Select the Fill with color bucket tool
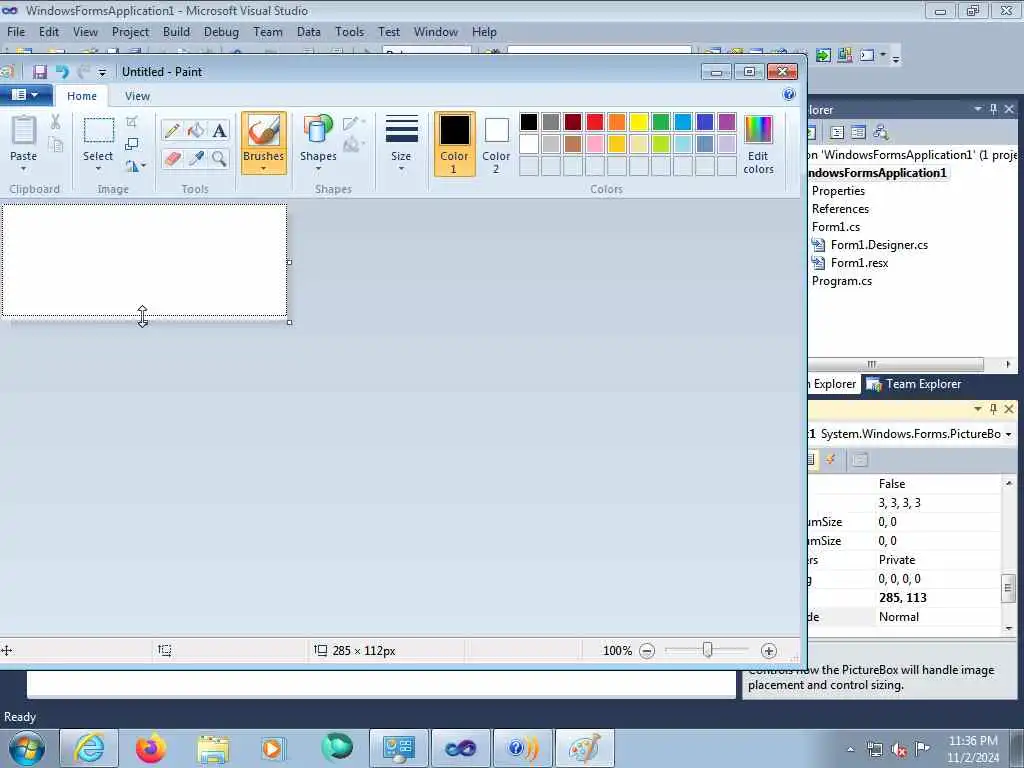Image resolution: width=1024 pixels, height=768 pixels. pos(195,130)
